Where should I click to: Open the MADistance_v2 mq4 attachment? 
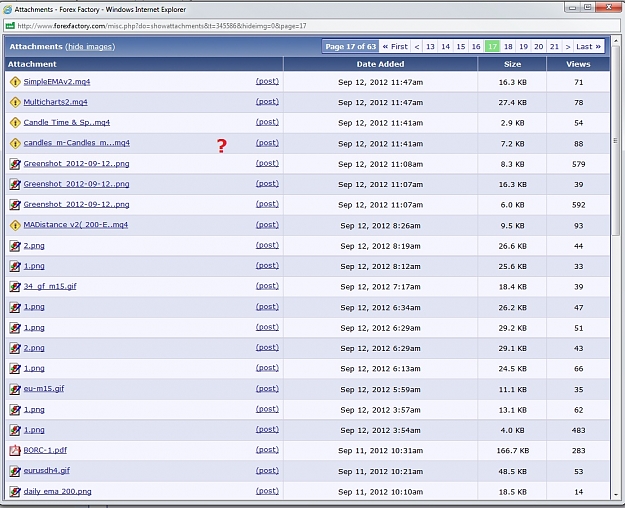click(x=76, y=225)
